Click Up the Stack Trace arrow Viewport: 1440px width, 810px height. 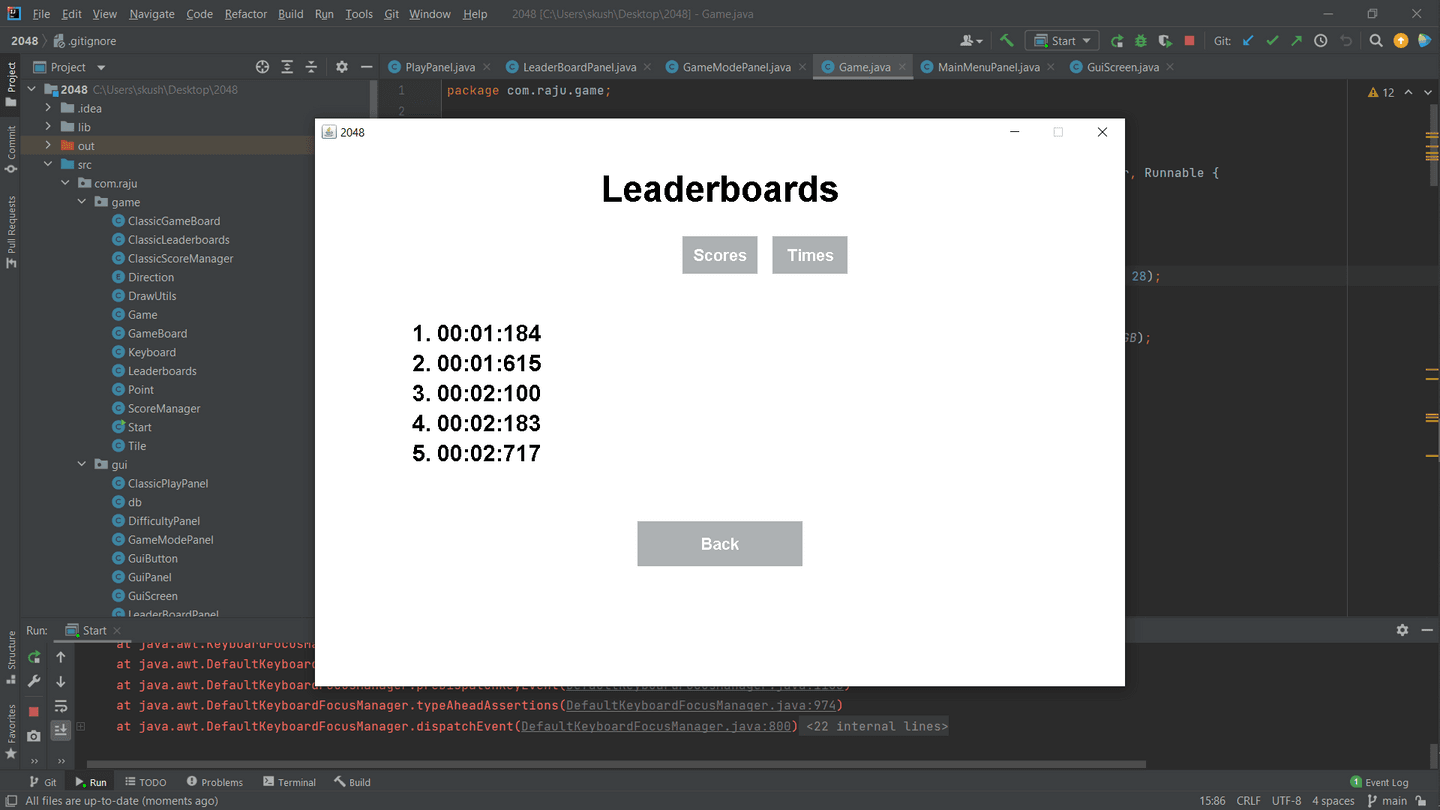(61, 657)
